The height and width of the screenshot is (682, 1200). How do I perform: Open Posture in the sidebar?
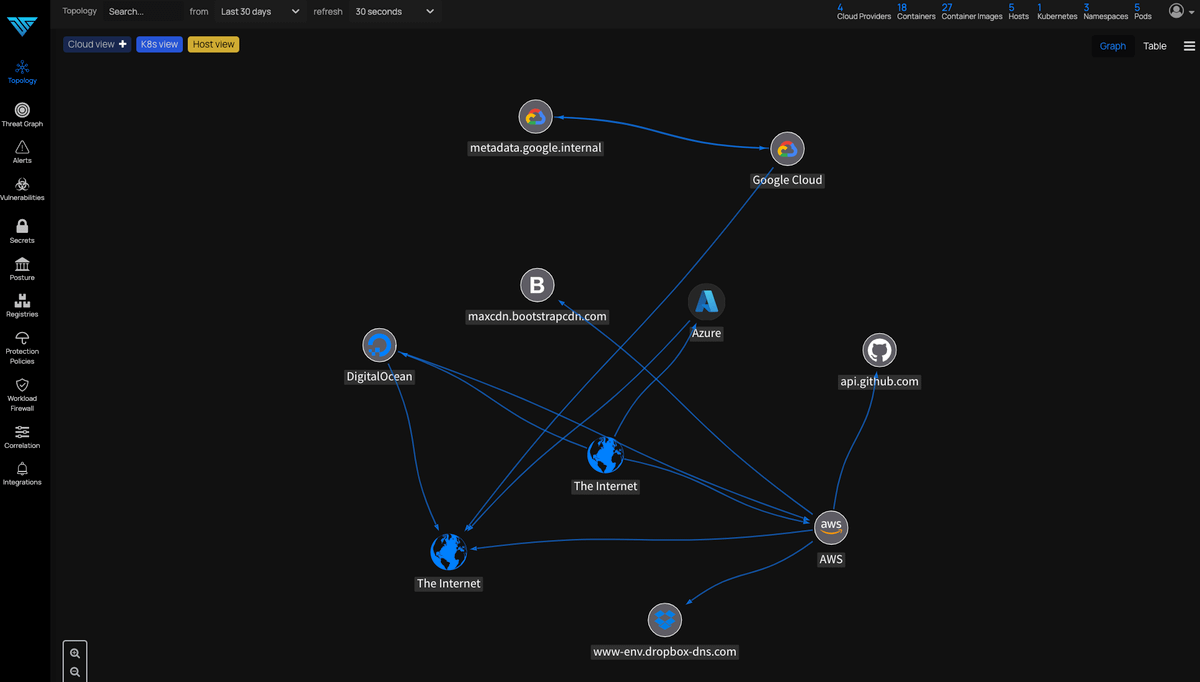click(x=22, y=264)
